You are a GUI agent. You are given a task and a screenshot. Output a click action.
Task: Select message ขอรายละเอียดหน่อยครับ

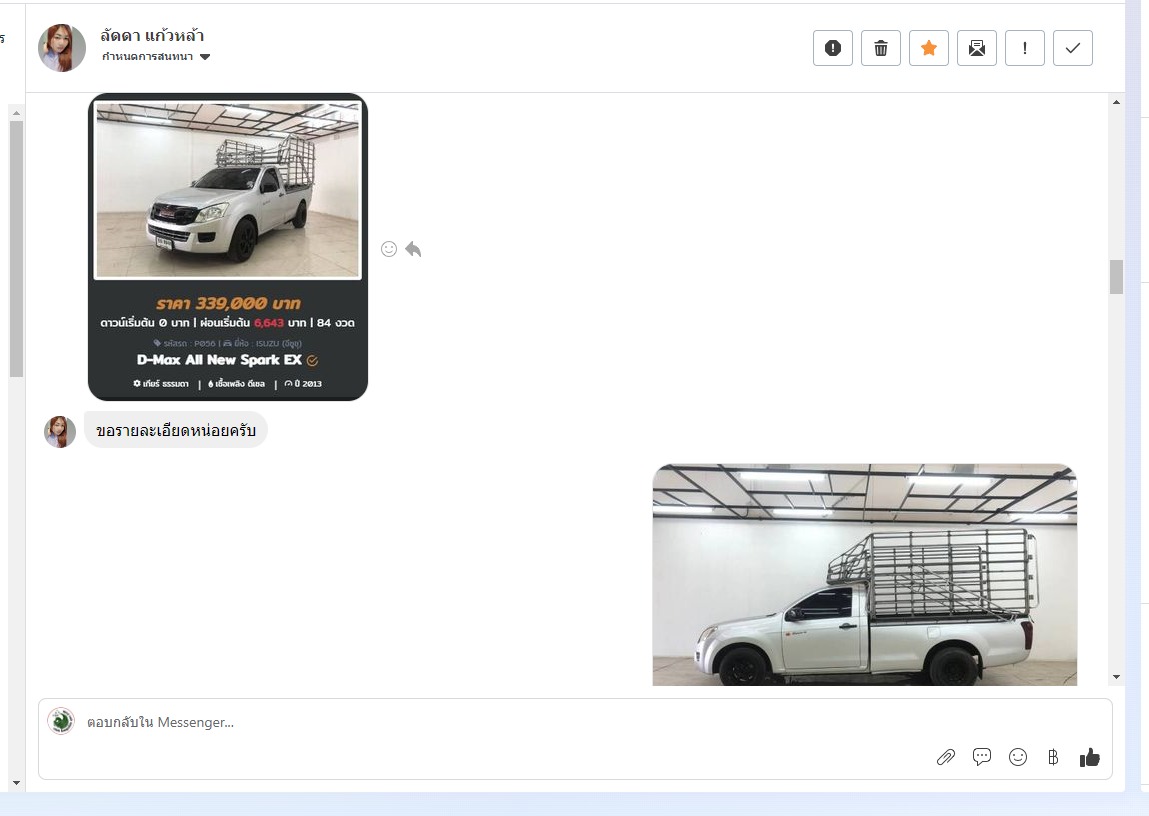point(176,430)
